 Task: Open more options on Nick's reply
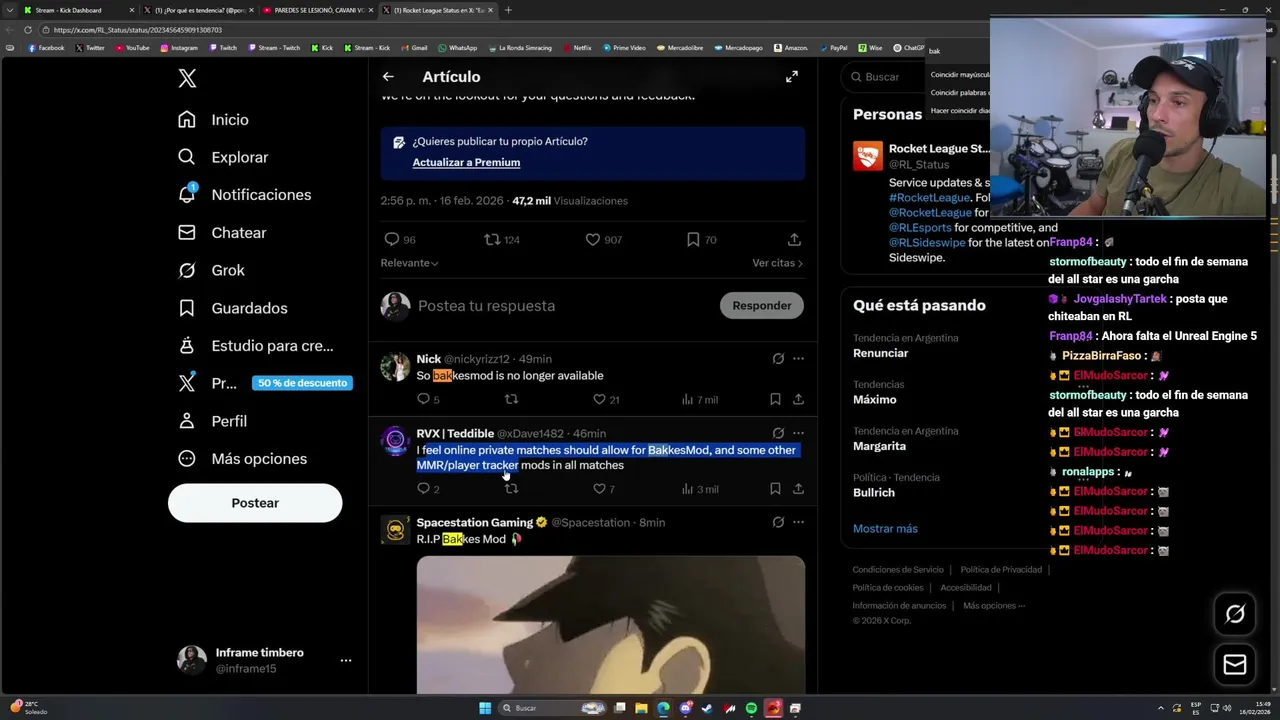click(x=798, y=359)
